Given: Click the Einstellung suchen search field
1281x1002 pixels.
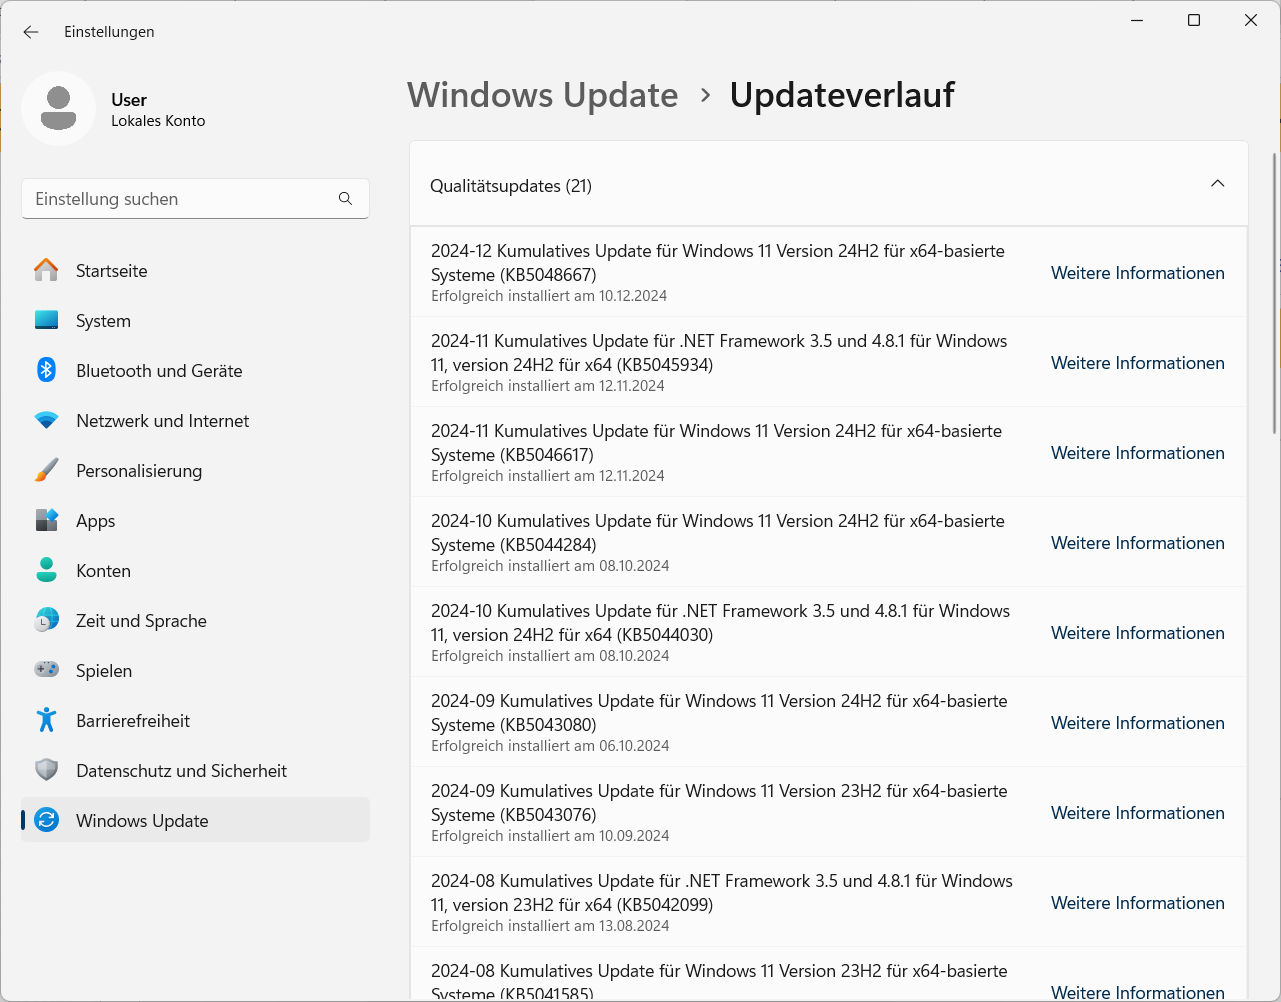Looking at the screenshot, I should point(195,199).
